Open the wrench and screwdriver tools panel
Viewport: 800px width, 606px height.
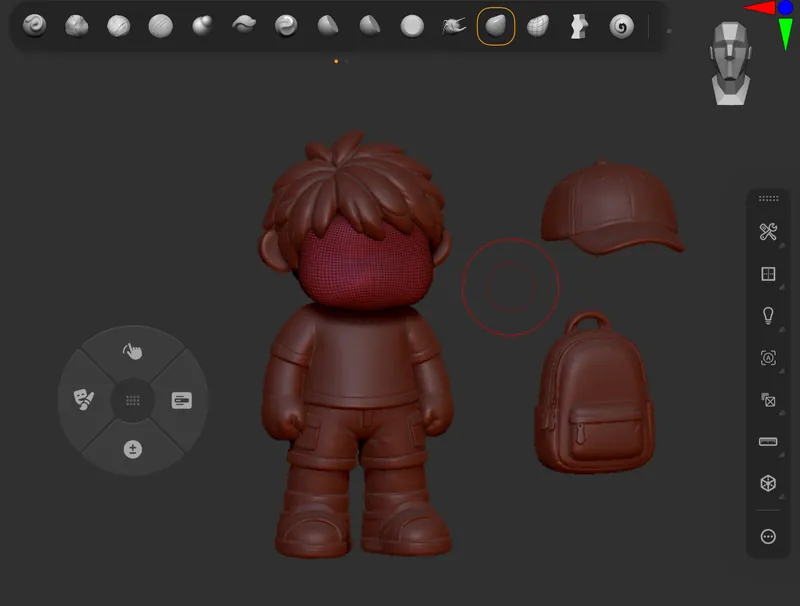pyautogui.click(x=768, y=232)
